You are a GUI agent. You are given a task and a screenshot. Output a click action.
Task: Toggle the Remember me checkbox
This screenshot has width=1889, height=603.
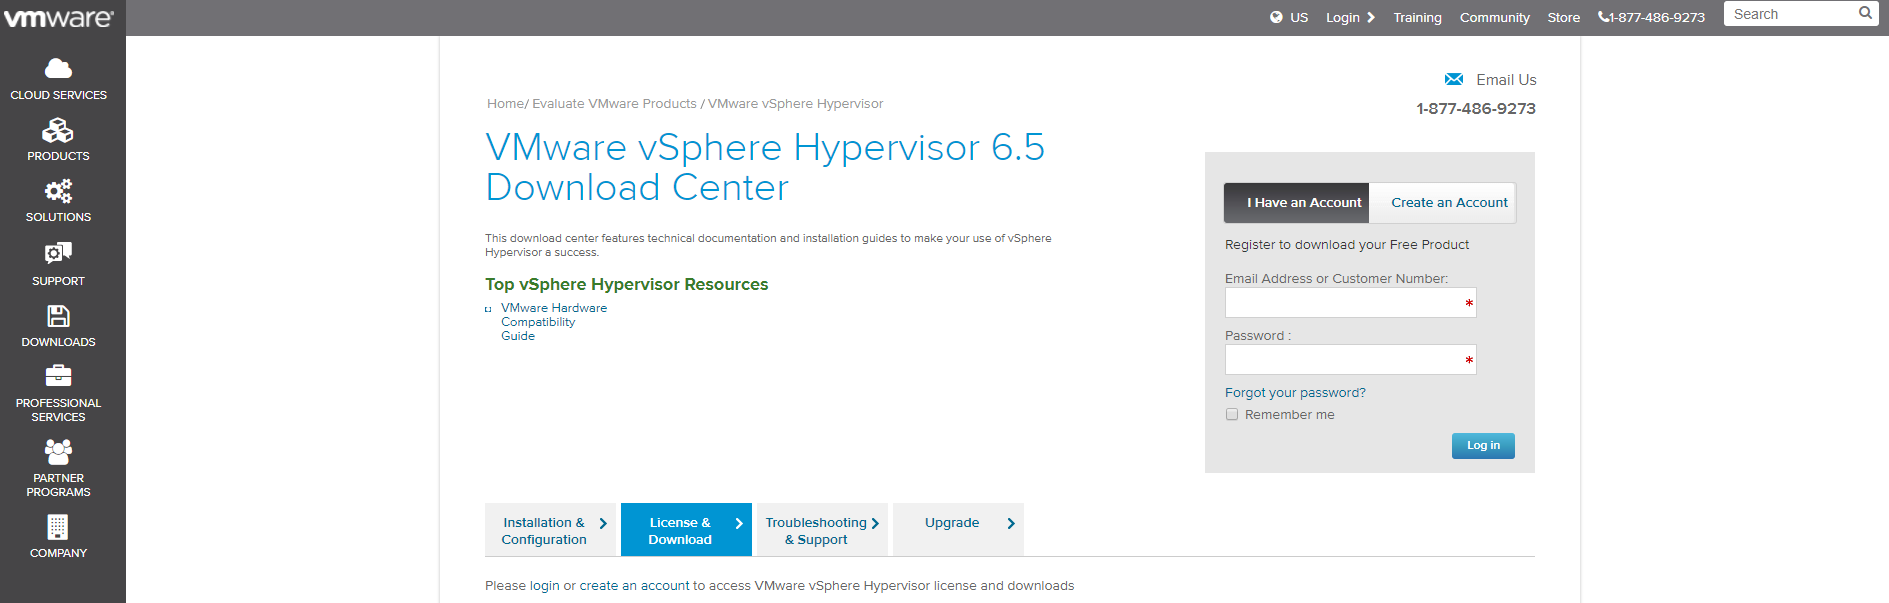tap(1232, 414)
